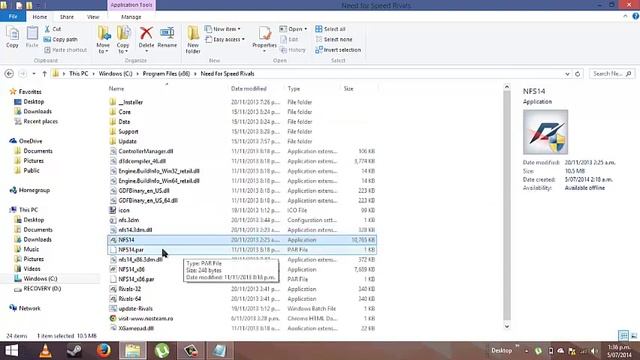Select RECOVERY (D:) drive in sidebar

[x=42, y=288]
